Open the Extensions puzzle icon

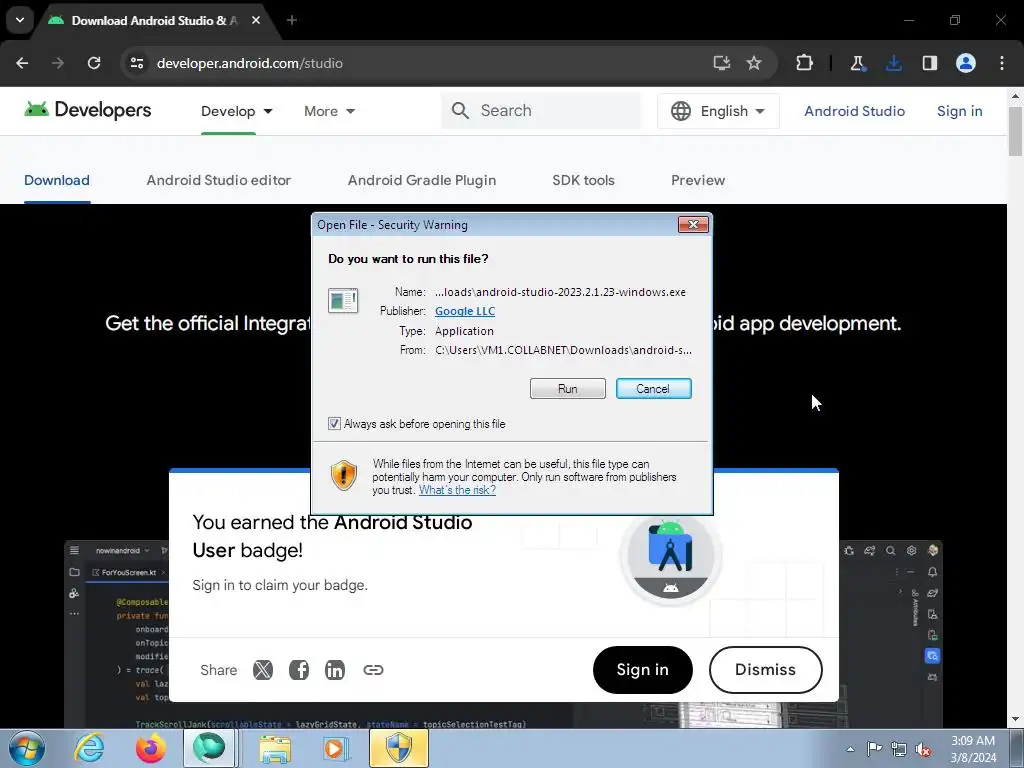point(804,63)
